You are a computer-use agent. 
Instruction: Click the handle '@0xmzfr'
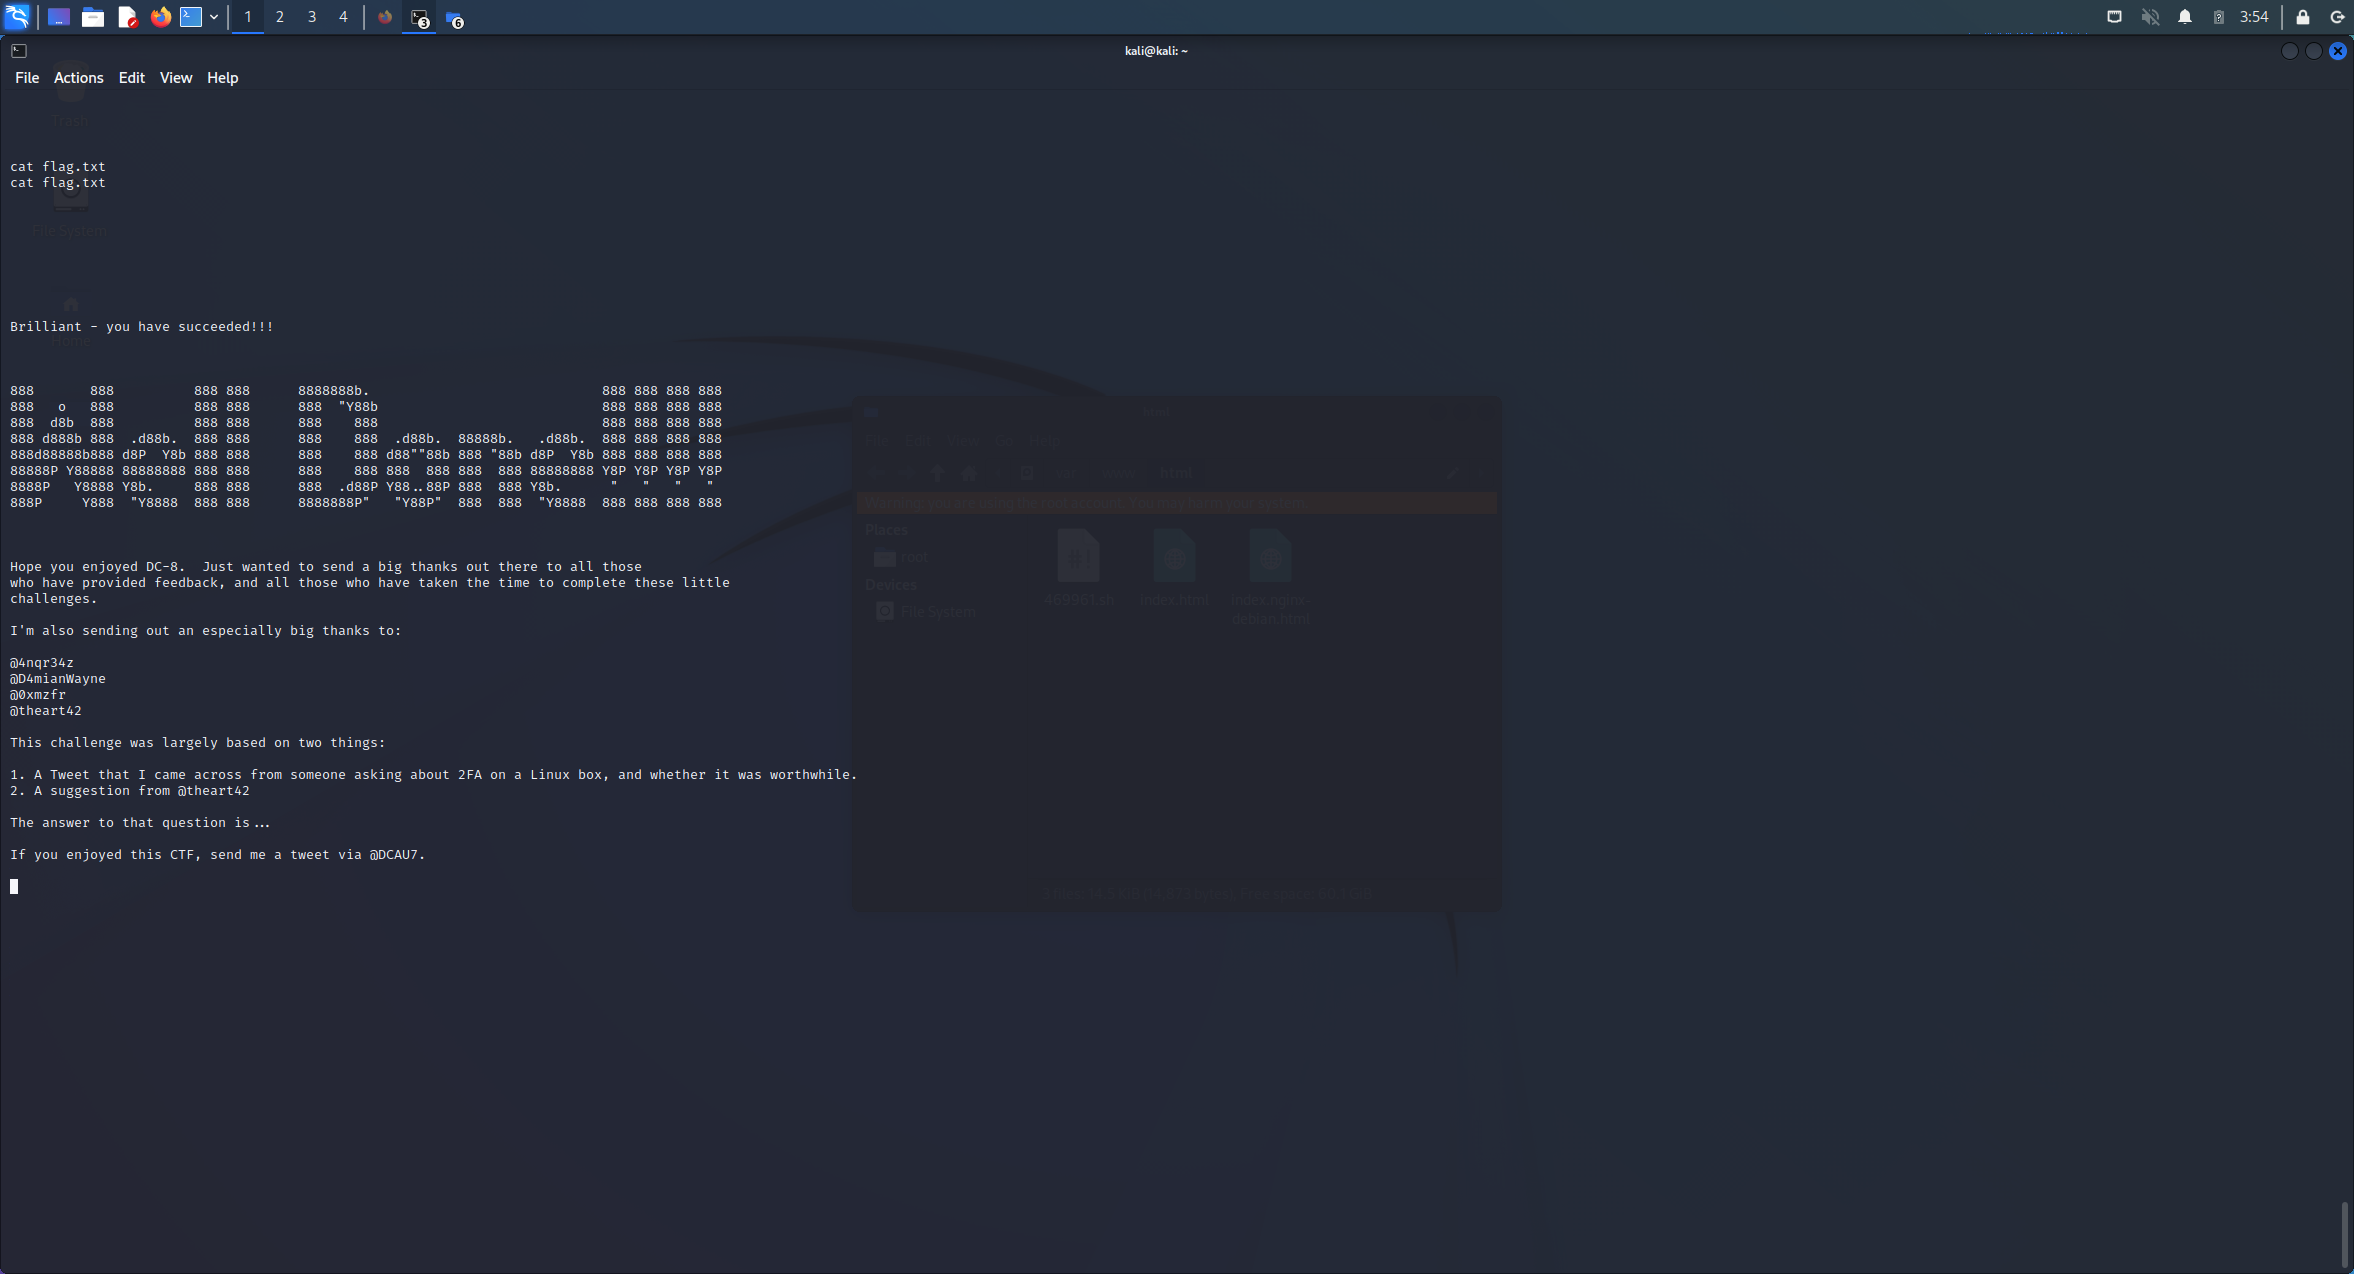pos(38,695)
